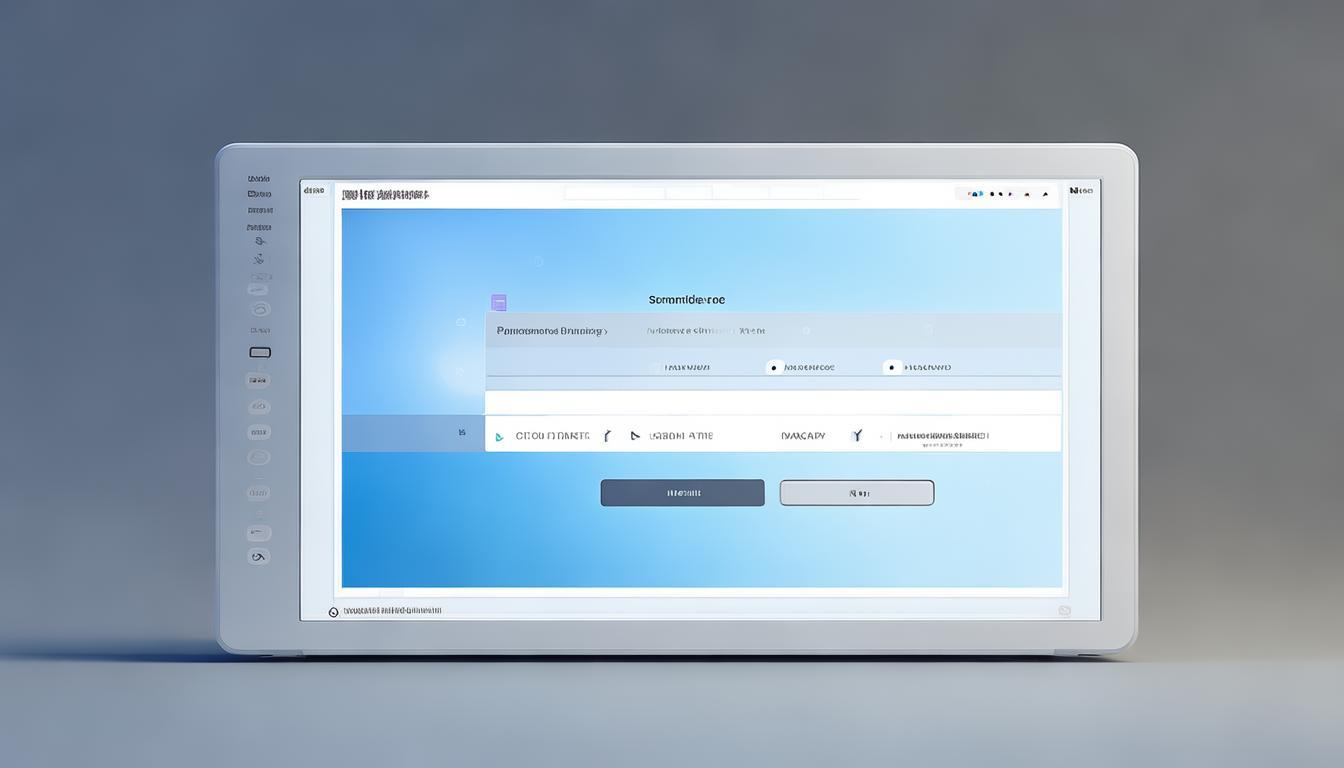Click the slash-shaped edit icon in the bottom row

pos(607,436)
